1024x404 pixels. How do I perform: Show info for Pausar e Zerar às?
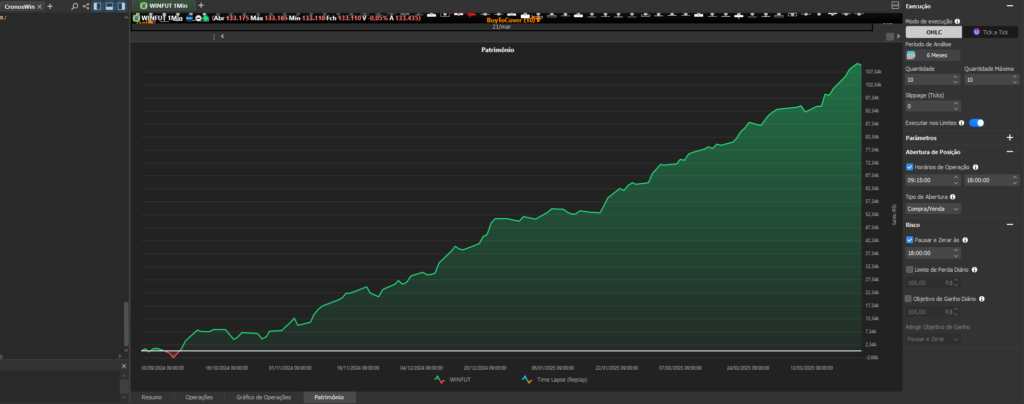point(965,240)
